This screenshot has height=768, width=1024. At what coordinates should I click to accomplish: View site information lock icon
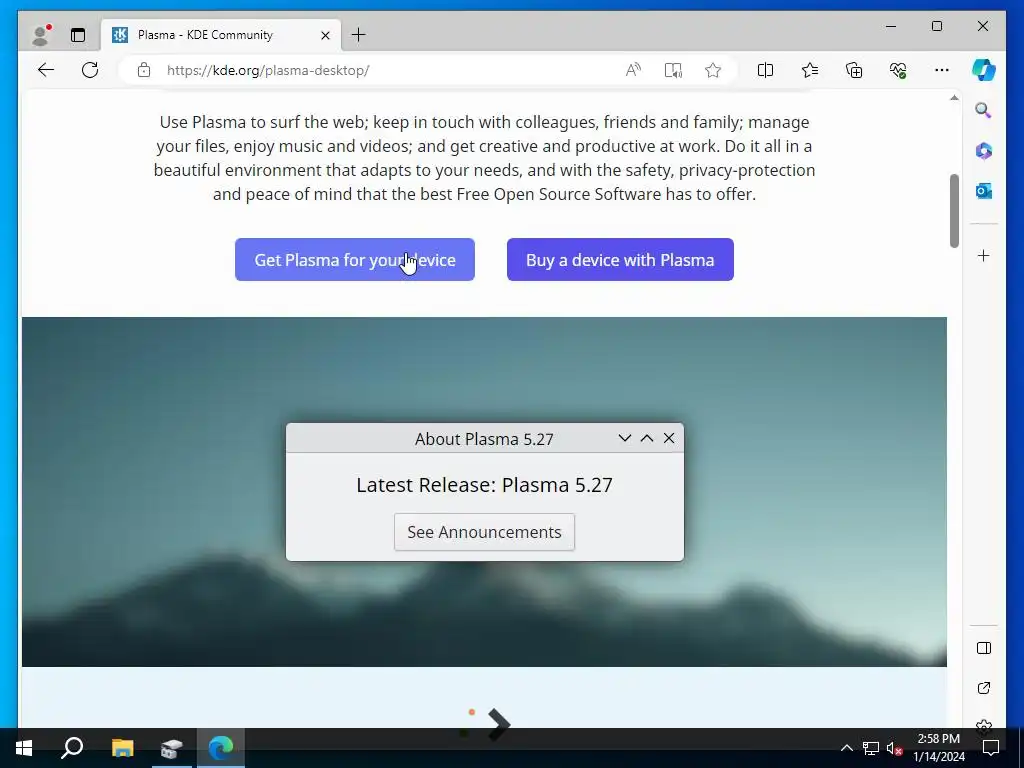tap(144, 71)
